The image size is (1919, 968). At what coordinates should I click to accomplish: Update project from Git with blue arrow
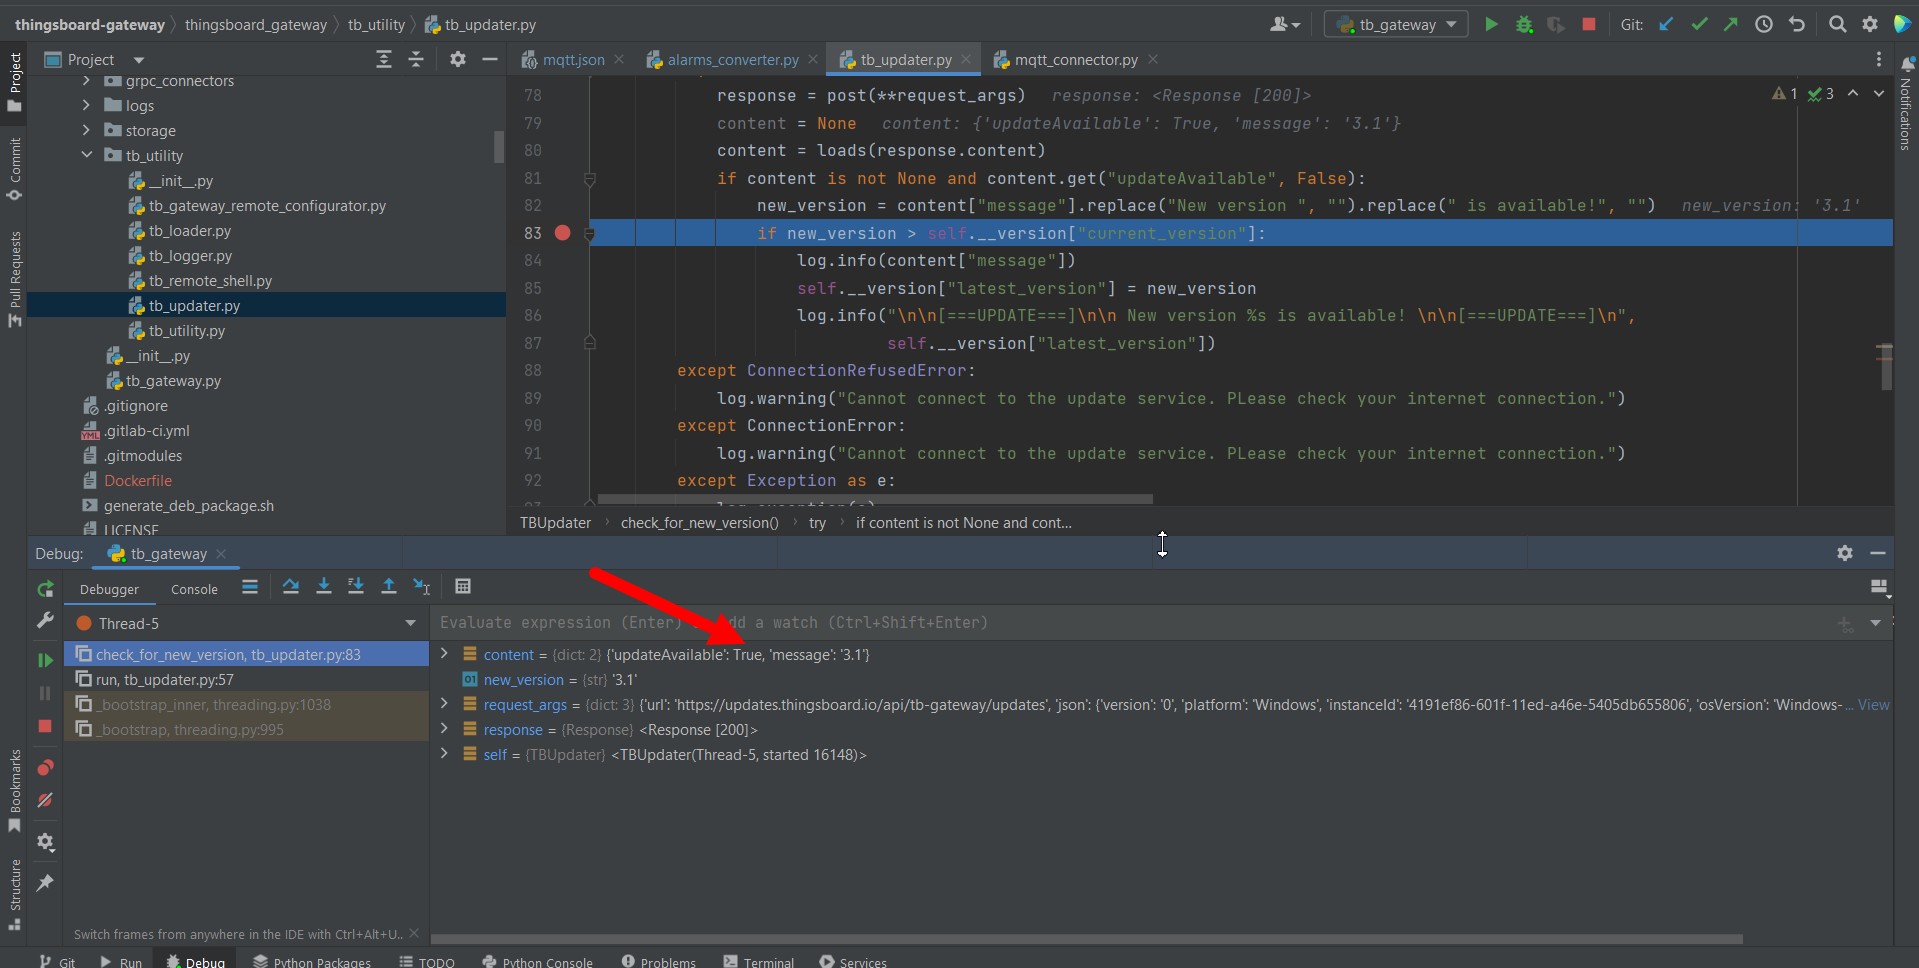pos(1666,24)
